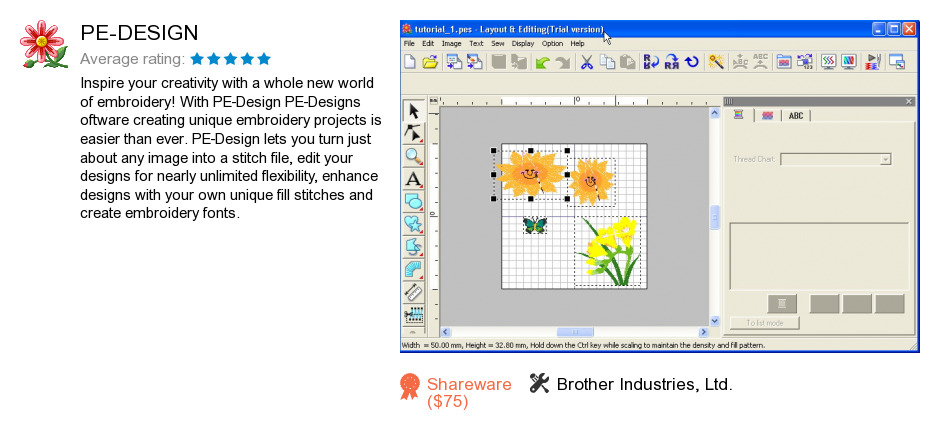Open the Help menu
Viewport: 940px width, 437px height.
[577, 44]
